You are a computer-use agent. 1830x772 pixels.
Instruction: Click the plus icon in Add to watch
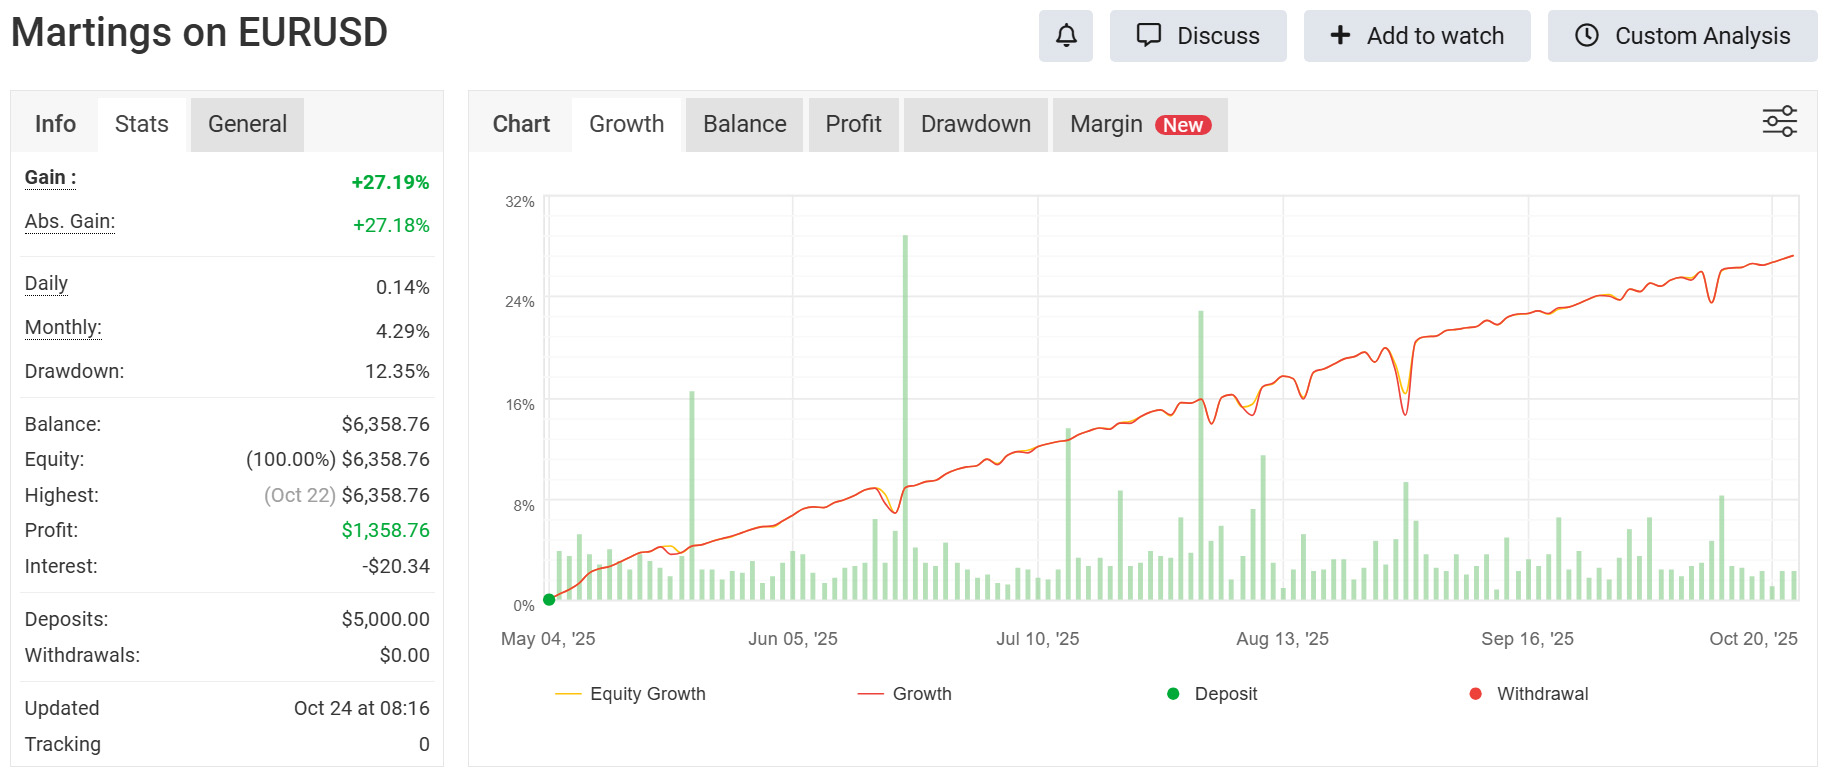(1340, 36)
